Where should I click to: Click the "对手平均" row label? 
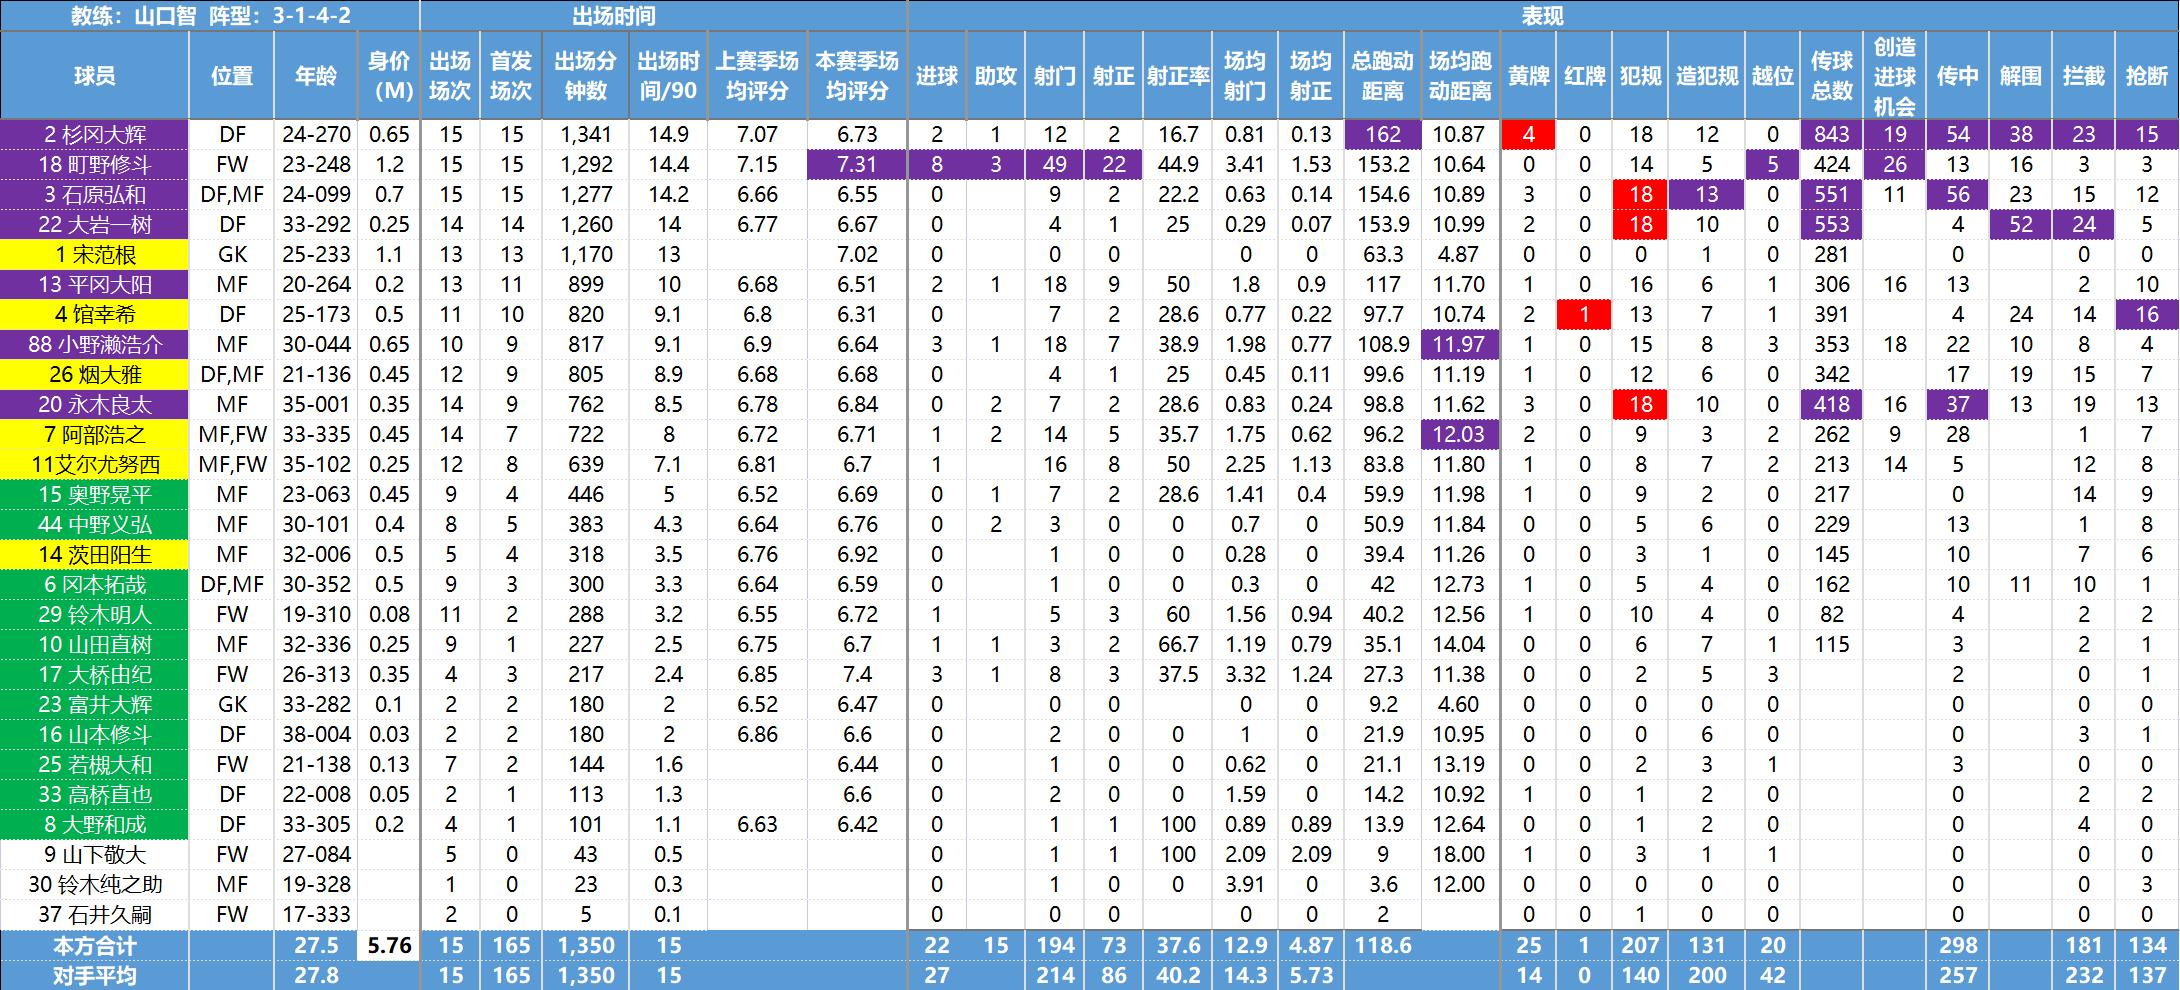95,975
